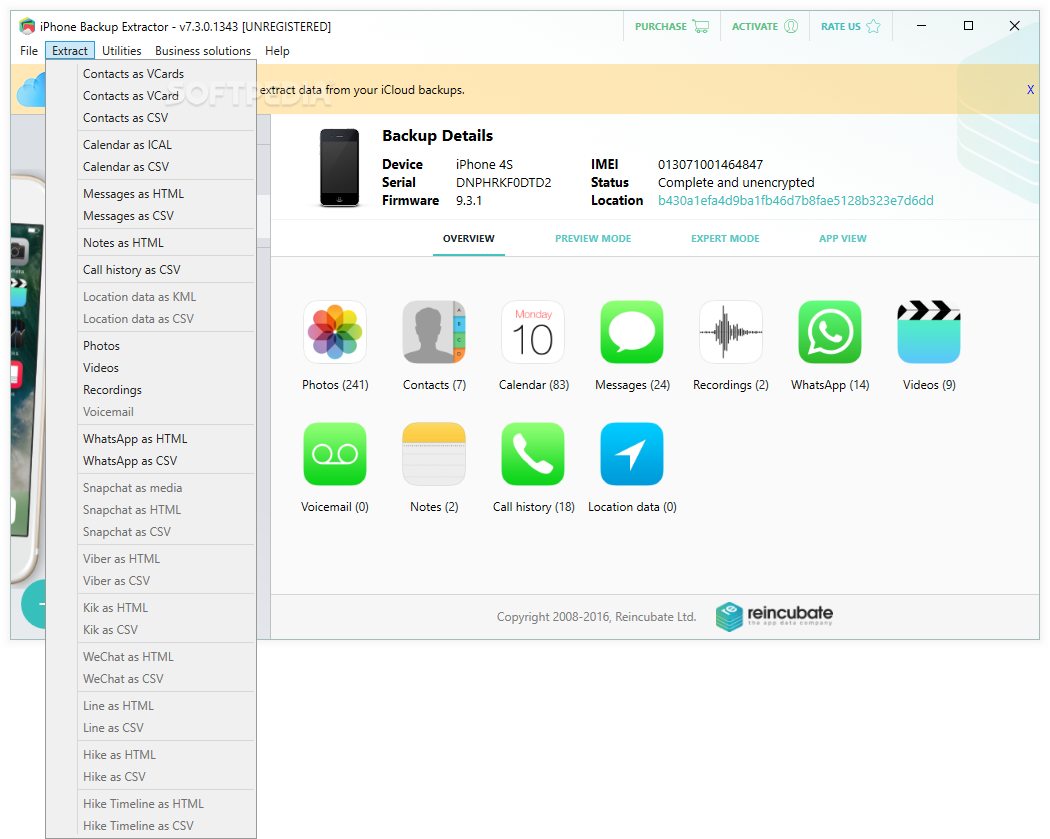Open the WhatsApp (14) icon

[x=830, y=332]
